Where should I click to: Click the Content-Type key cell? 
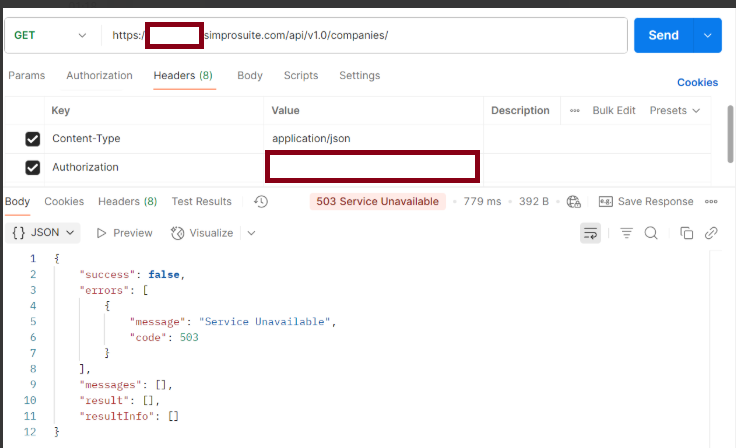pos(154,139)
